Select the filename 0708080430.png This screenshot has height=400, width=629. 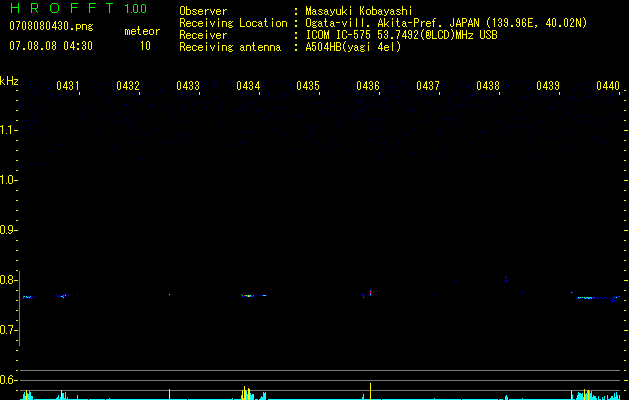coord(51,26)
